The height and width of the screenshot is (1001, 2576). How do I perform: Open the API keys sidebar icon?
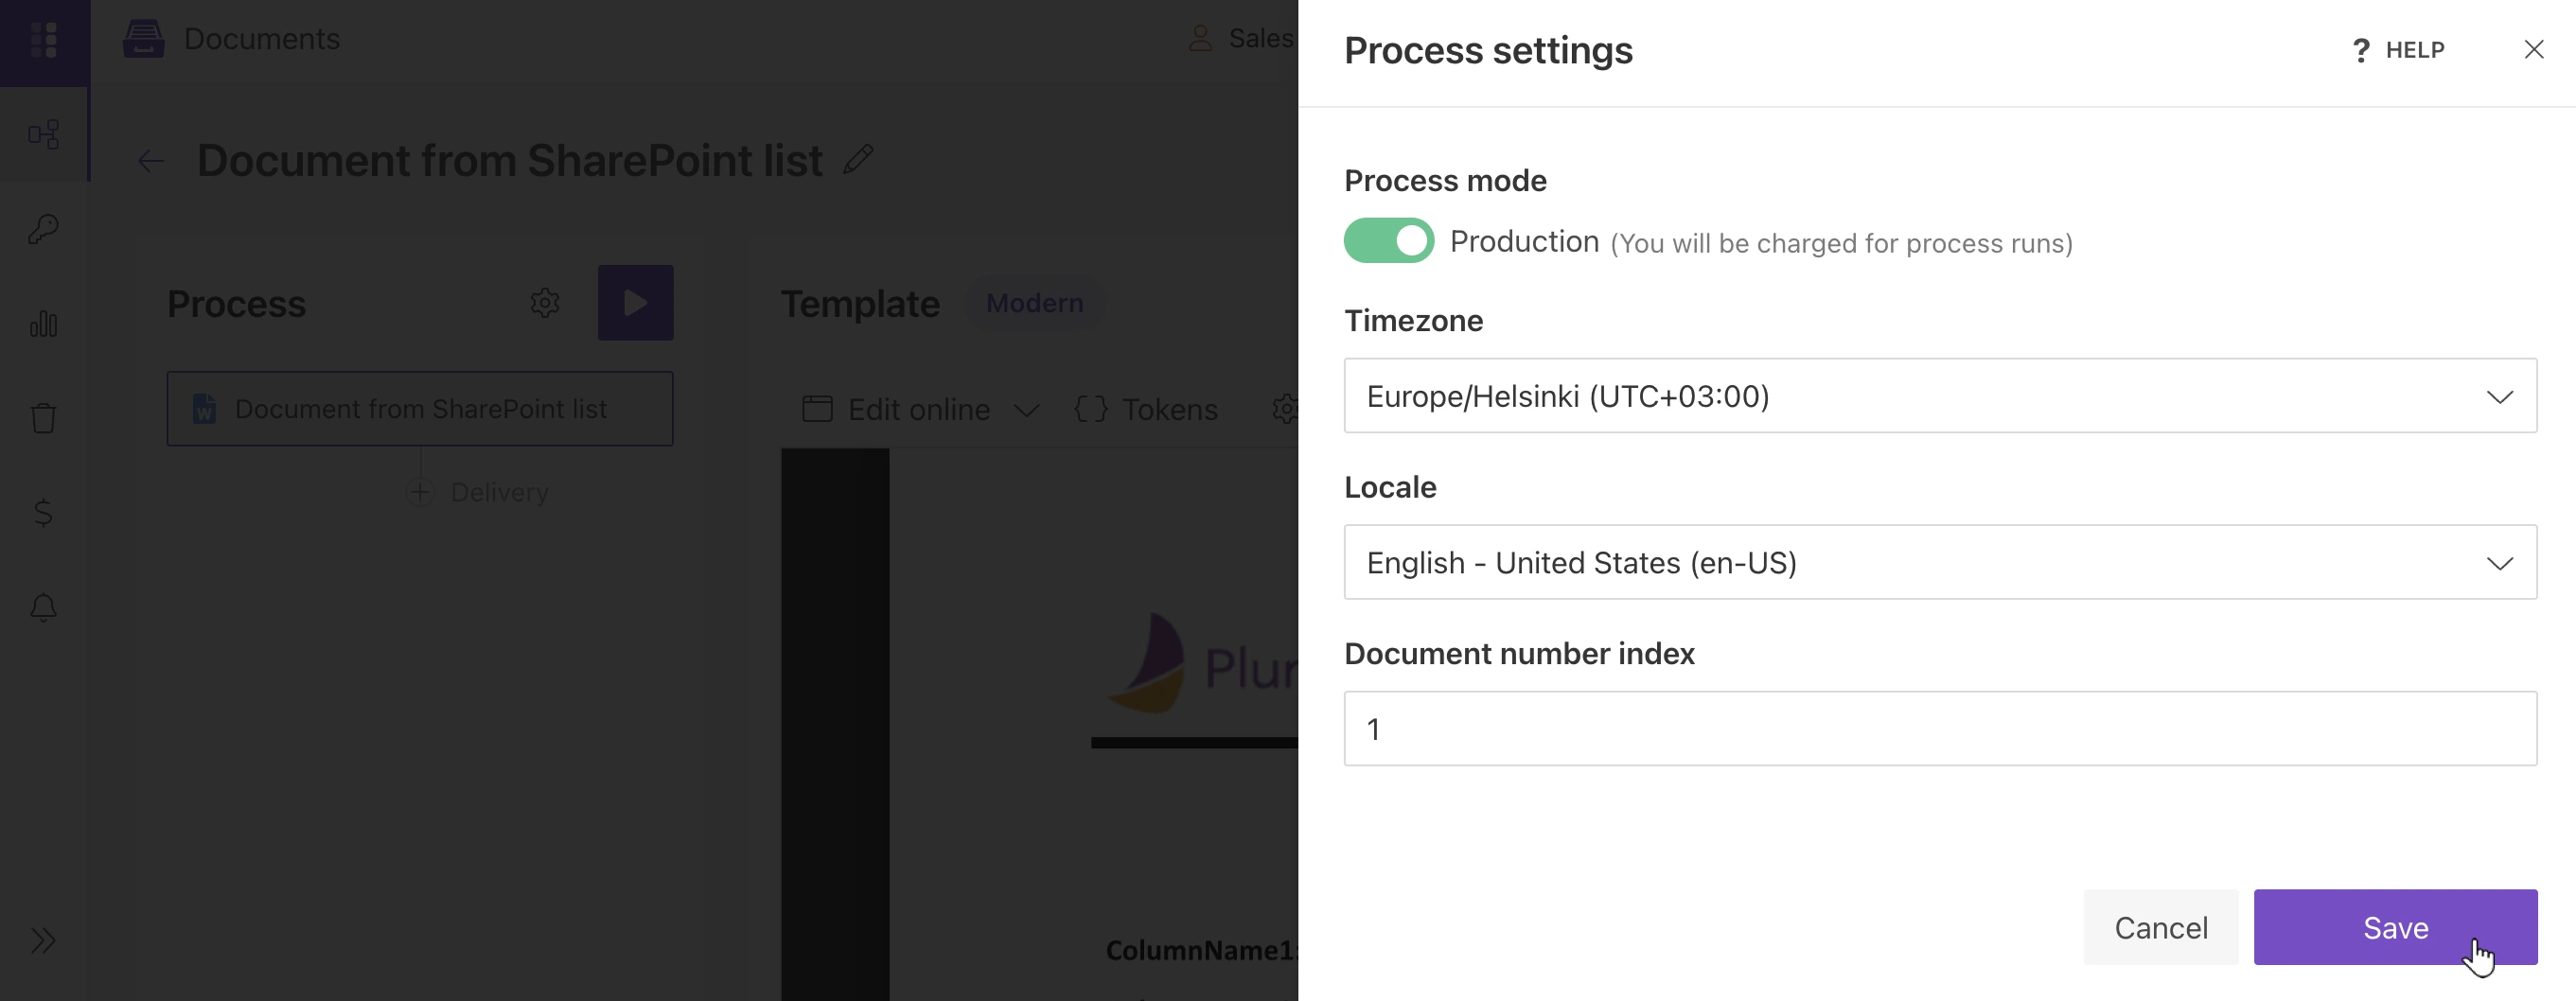(44, 229)
